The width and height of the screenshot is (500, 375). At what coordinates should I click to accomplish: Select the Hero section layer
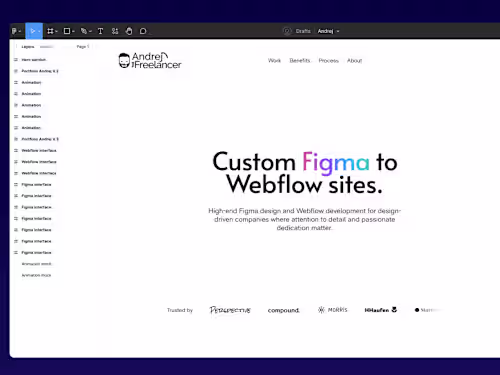point(33,60)
